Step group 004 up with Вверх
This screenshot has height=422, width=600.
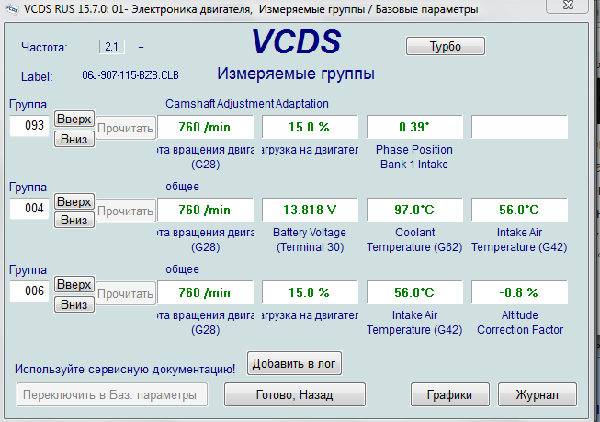pos(74,201)
